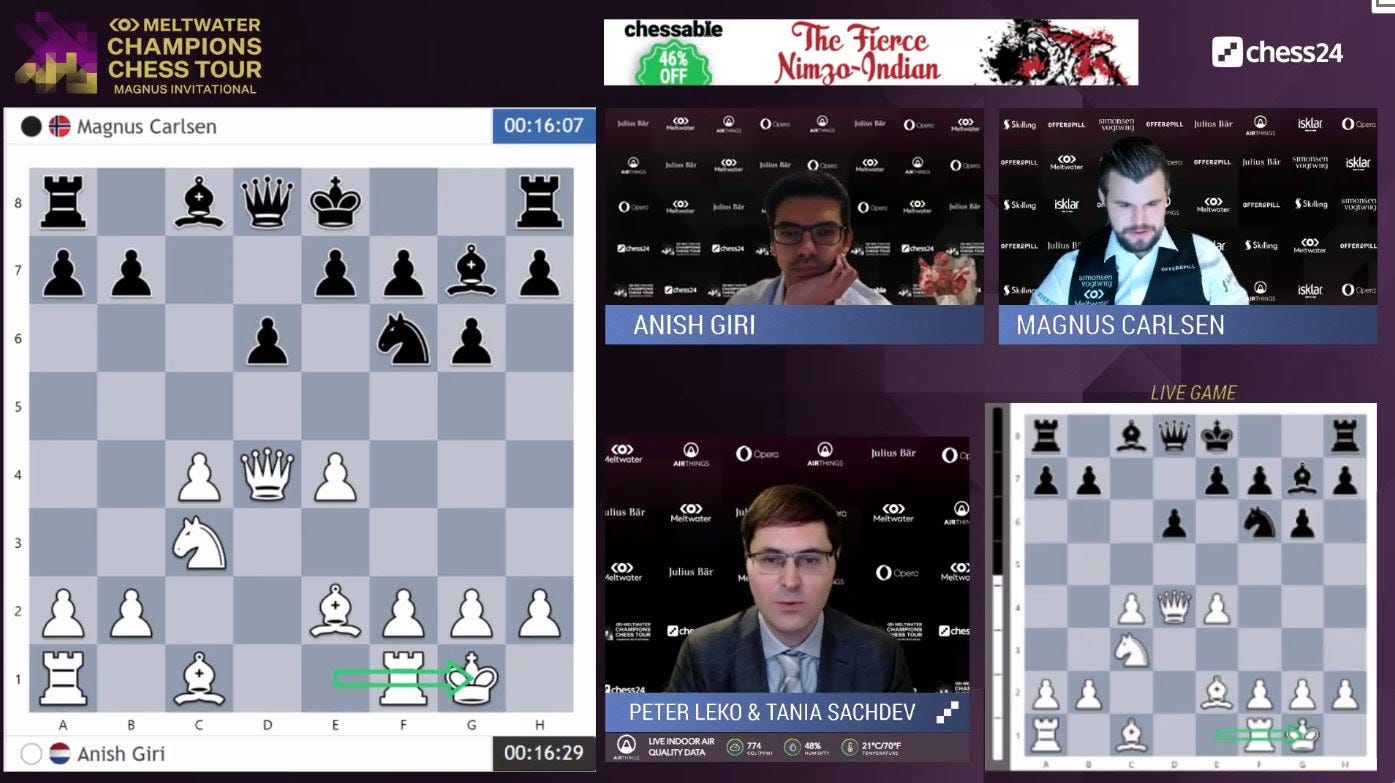Select the black pawn on f7 of main board
Viewport: 1395px width, 783px height.
pyautogui.click(x=403, y=272)
